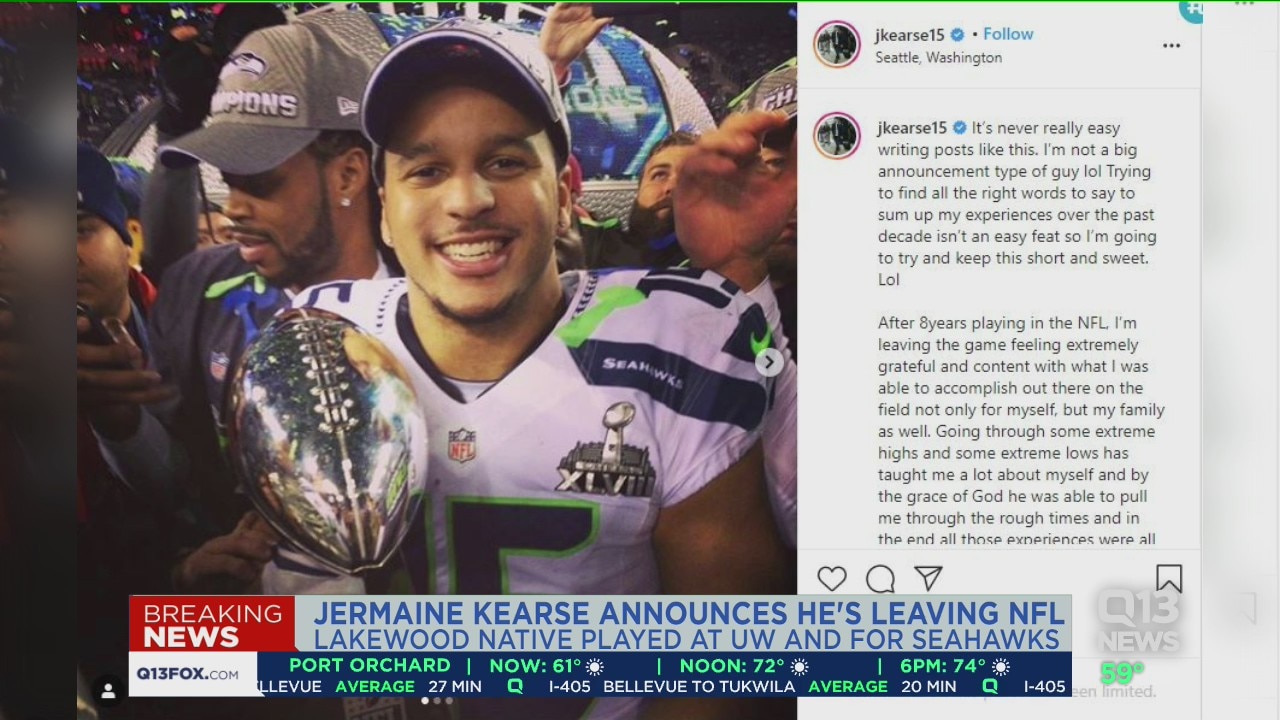Viewport: 1280px width, 720px height.
Task: Save the post with the bookmark icon
Action: coord(1169,579)
